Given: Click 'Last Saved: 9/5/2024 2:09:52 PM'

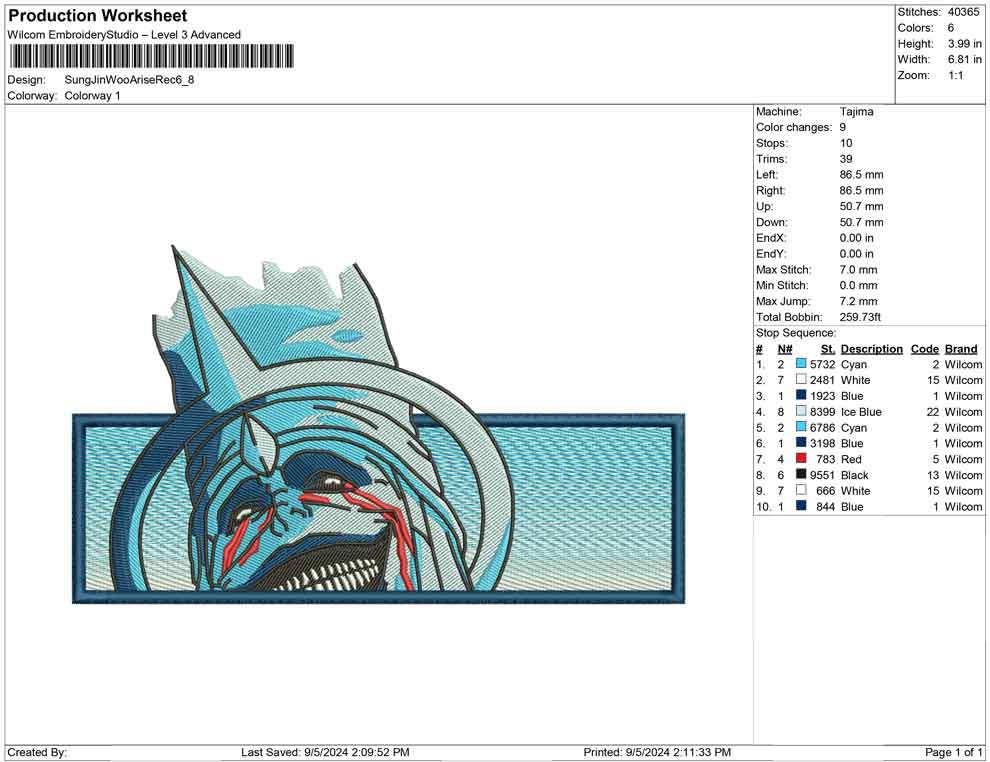Looking at the screenshot, I should pyautogui.click(x=325, y=751).
